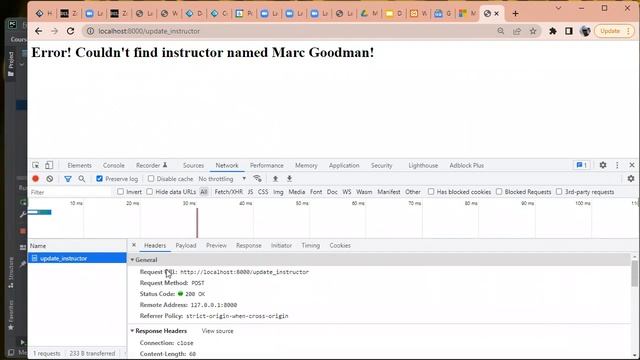Switch to the Console panel
640x360 pixels.
(114, 165)
